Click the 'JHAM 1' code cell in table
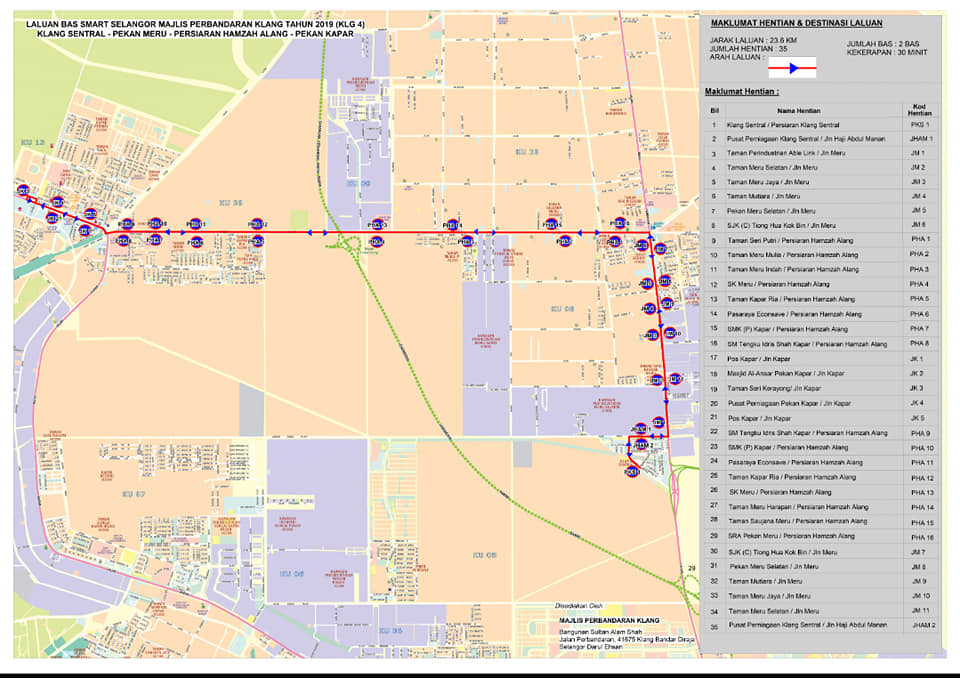 tap(921, 139)
